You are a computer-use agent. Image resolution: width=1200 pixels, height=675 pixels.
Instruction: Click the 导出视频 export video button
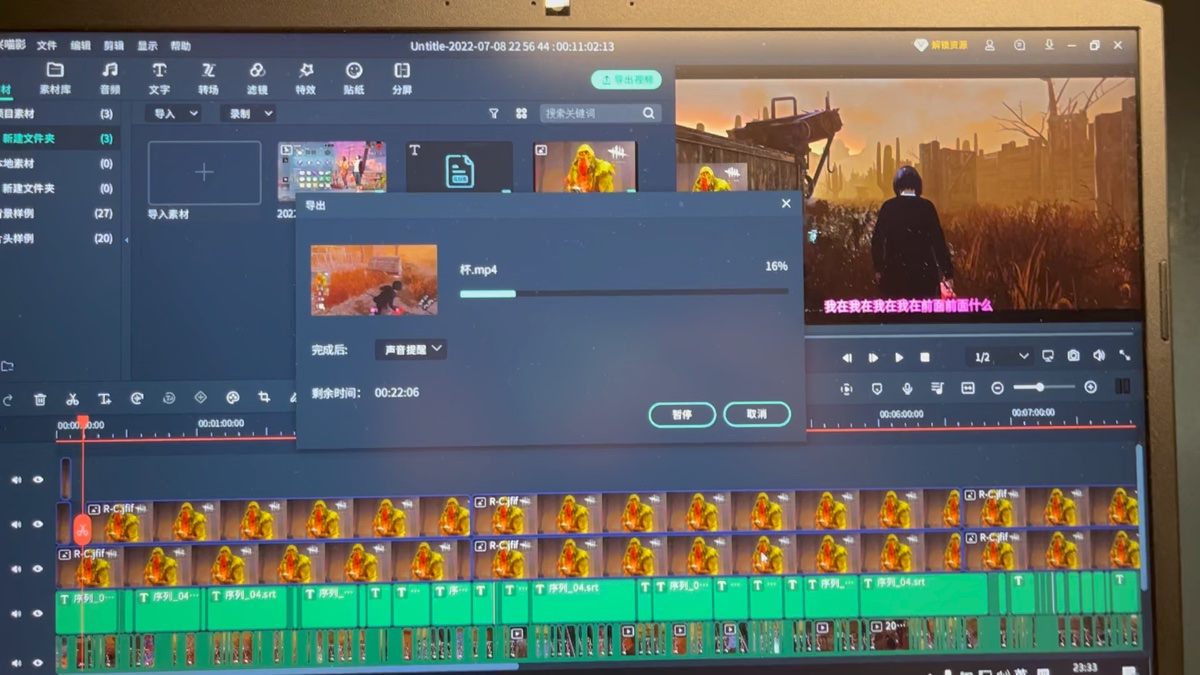pyautogui.click(x=626, y=80)
